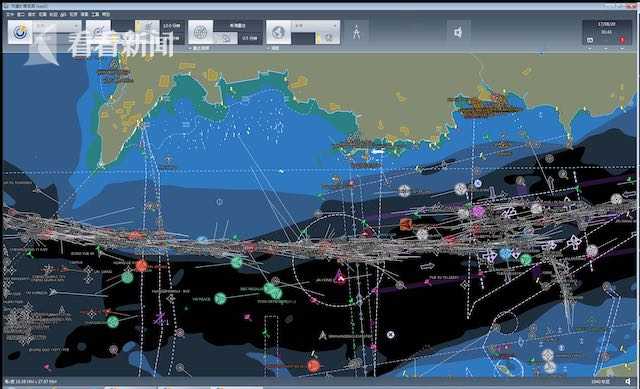Screen dimensions: 640x389
Task: Toggle the checkbox below the earth globe icon
Action: click(x=268, y=48)
